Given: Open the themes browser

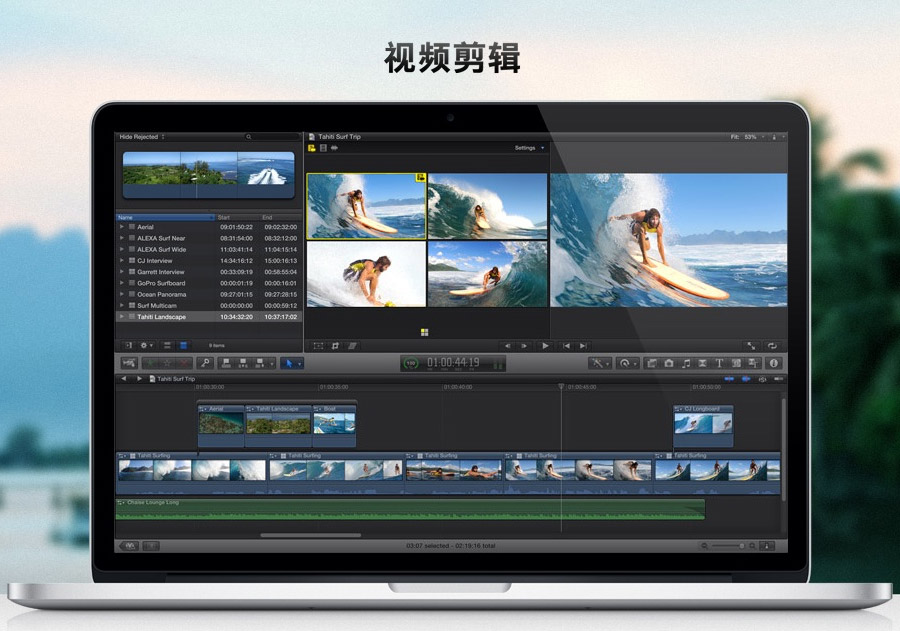Looking at the screenshot, I should 753,363.
